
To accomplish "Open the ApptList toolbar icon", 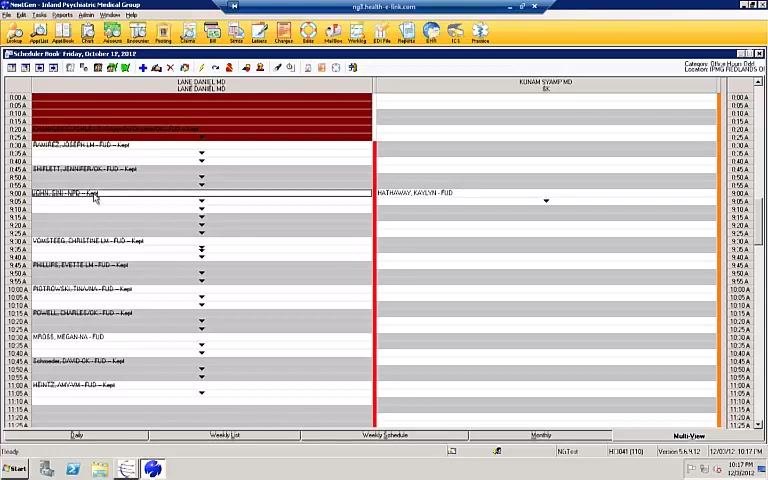I will coord(39,33).
